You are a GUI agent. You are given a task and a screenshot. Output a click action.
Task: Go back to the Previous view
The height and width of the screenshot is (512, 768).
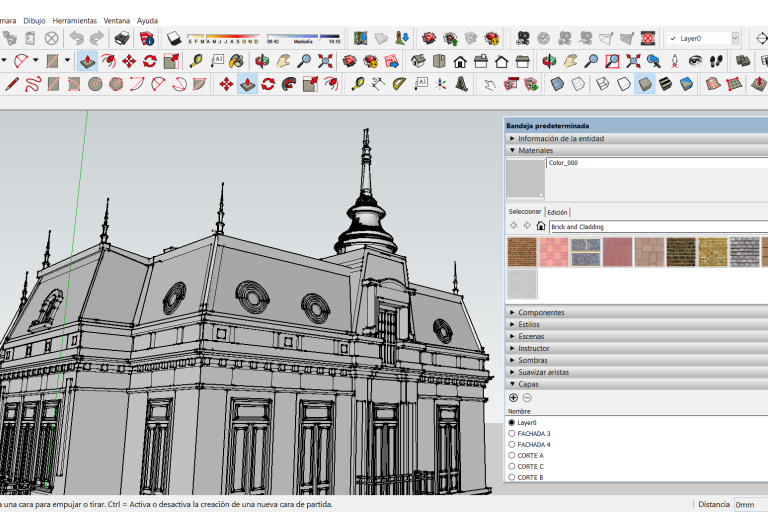tap(654, 61)
